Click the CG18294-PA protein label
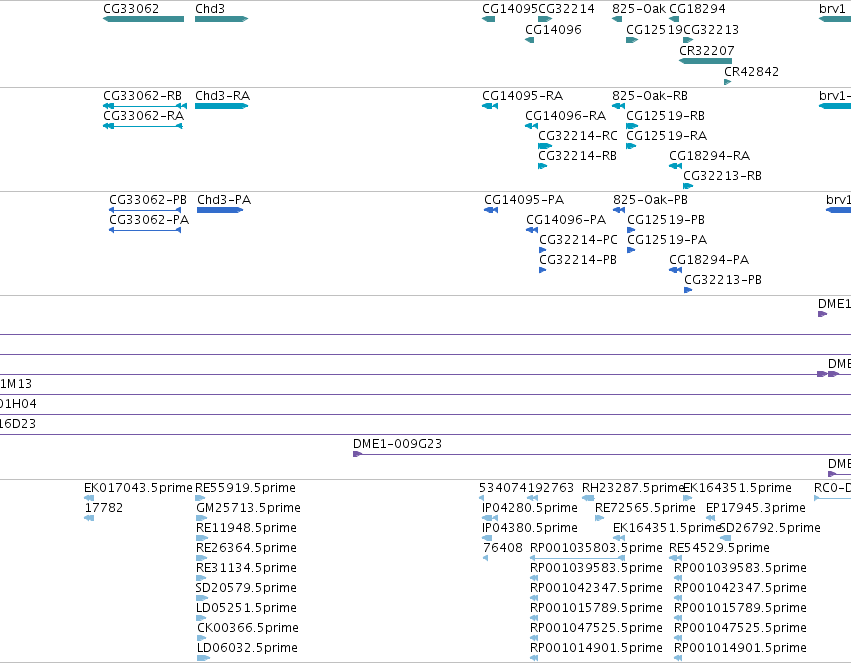Screen dimensions: 851x663 pyautogui.click(x=709, y=260)
